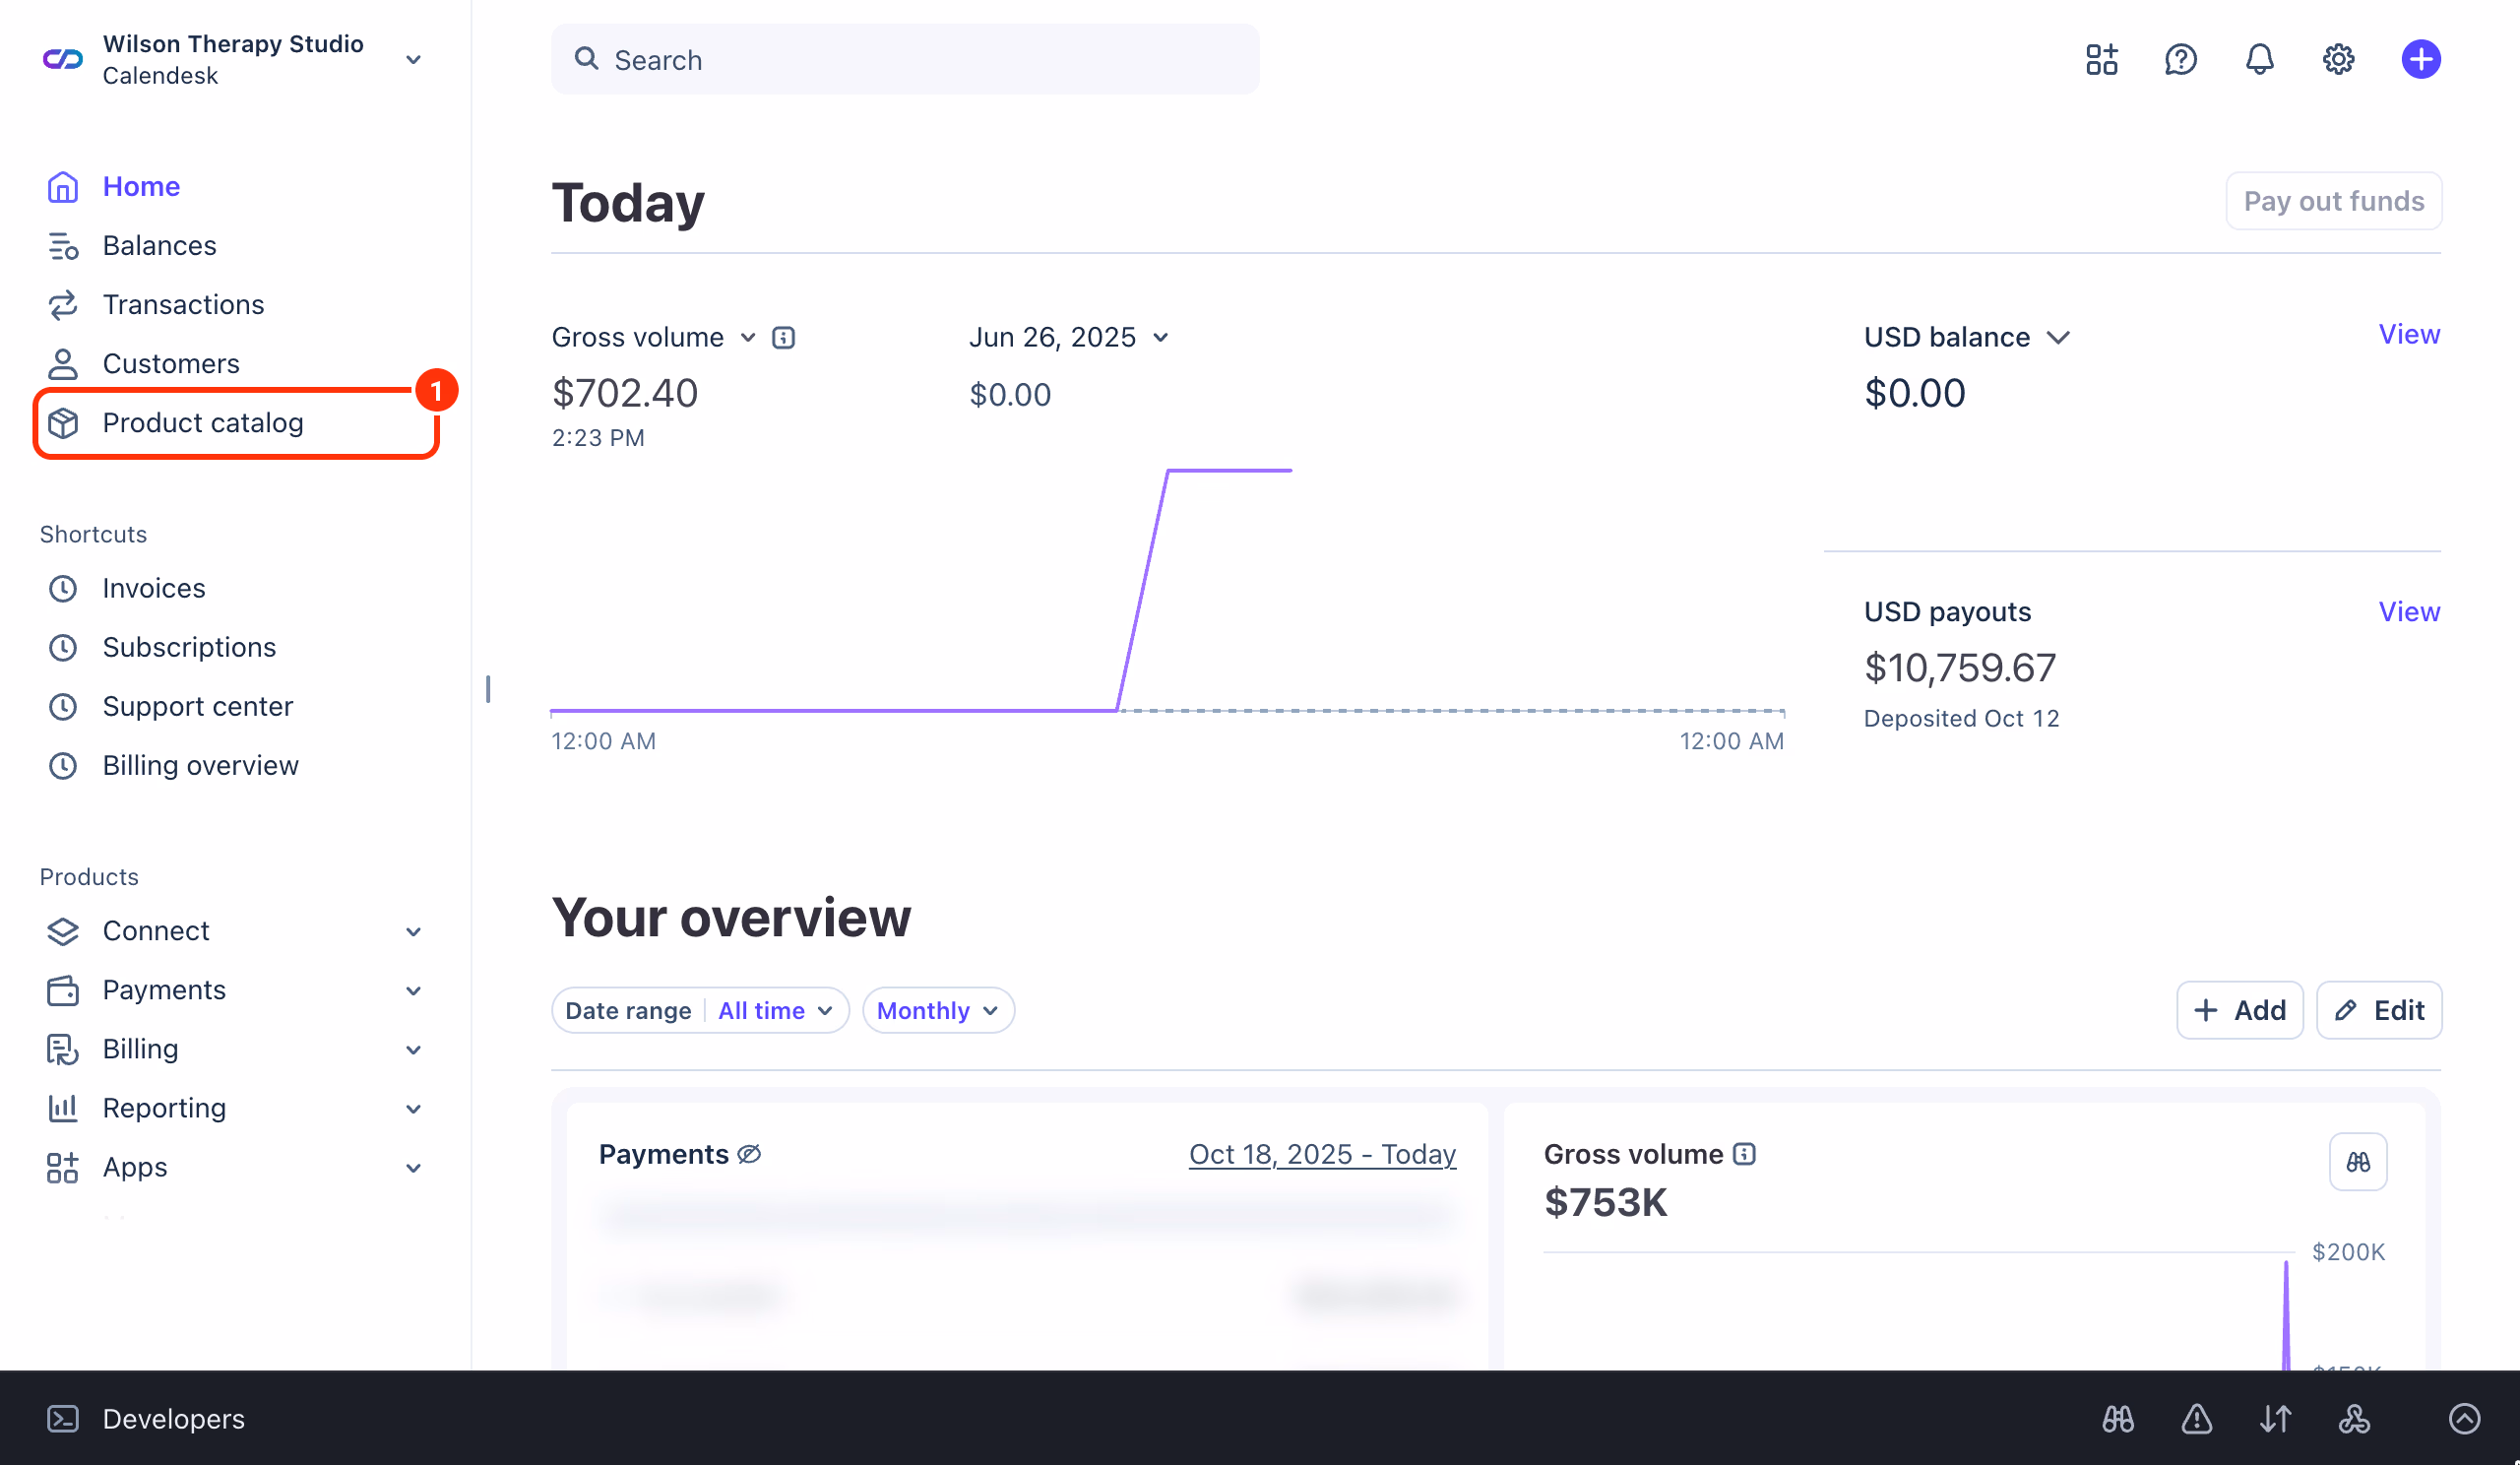The height and width of the screenshot is (1465, 2520).
Task: Click the binoculars explore button on Gross volume card
Action: pos(2357,1162)
